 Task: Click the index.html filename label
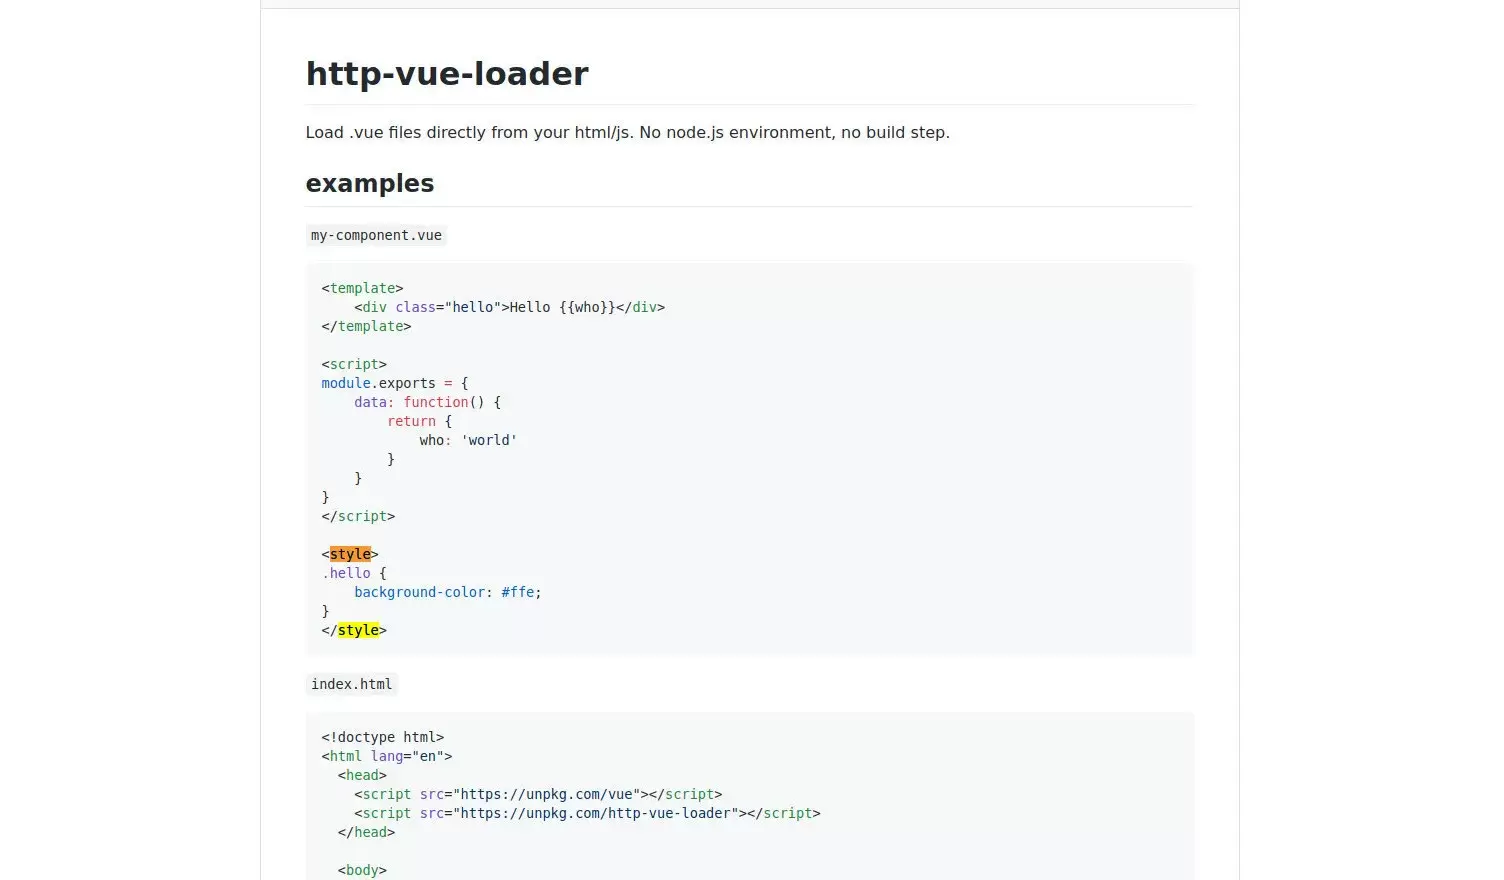coord(352,684)
